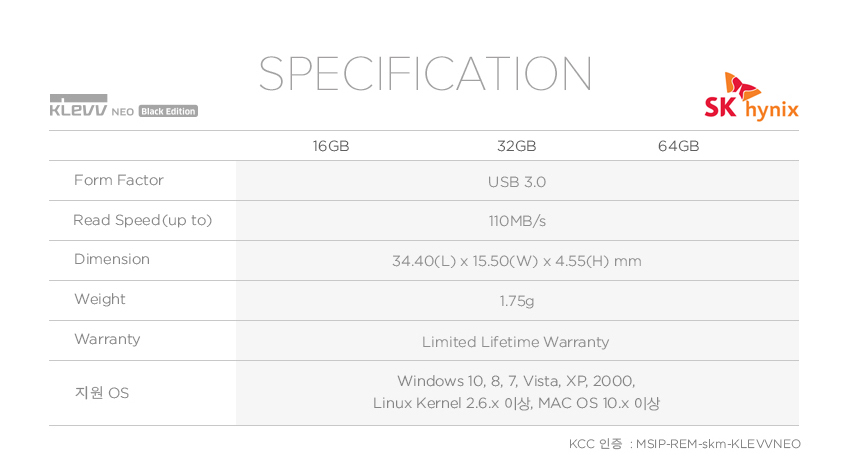Click the Warranty row label
Viewport: 850px width, 465px height.
tap(107, 339)
